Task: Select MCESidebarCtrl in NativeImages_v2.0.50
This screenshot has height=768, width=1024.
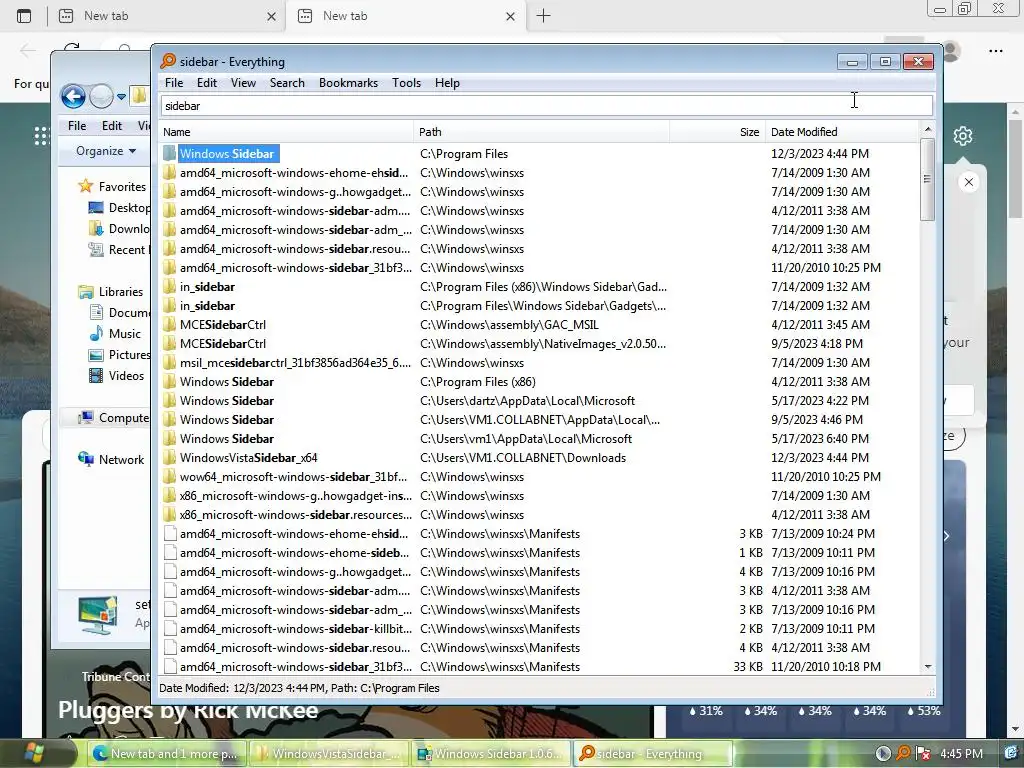Action: [223, 344]
